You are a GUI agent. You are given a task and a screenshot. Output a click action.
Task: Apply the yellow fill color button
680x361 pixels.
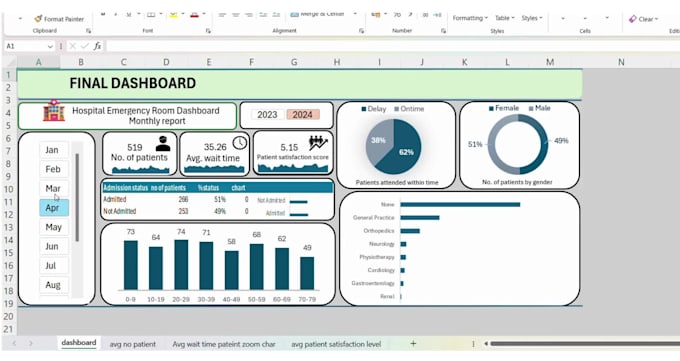point(173,15)
